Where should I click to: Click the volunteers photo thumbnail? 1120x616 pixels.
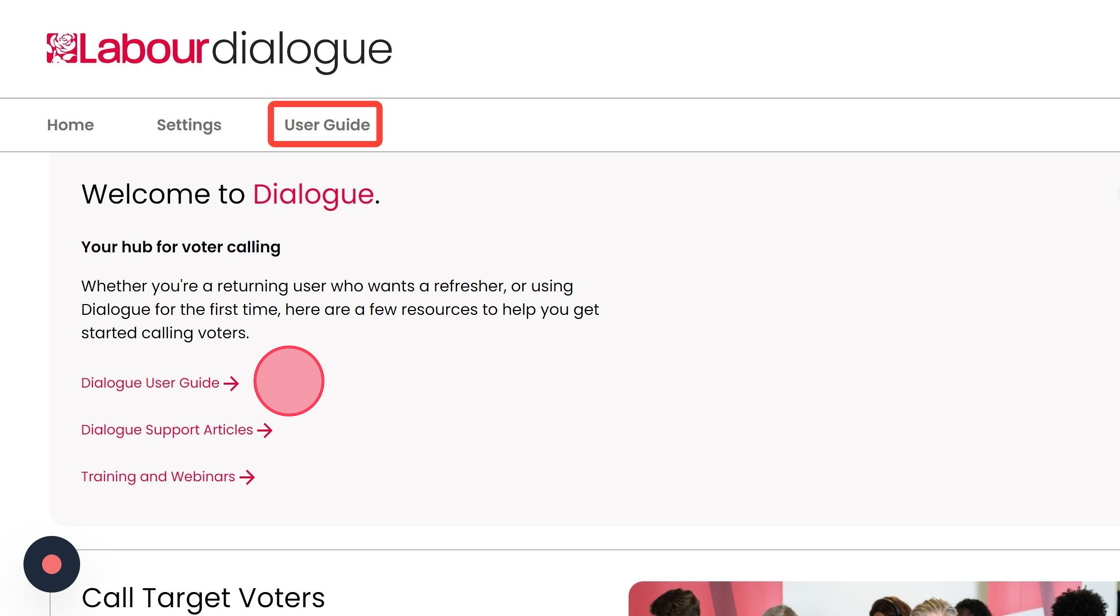[874, 598]
